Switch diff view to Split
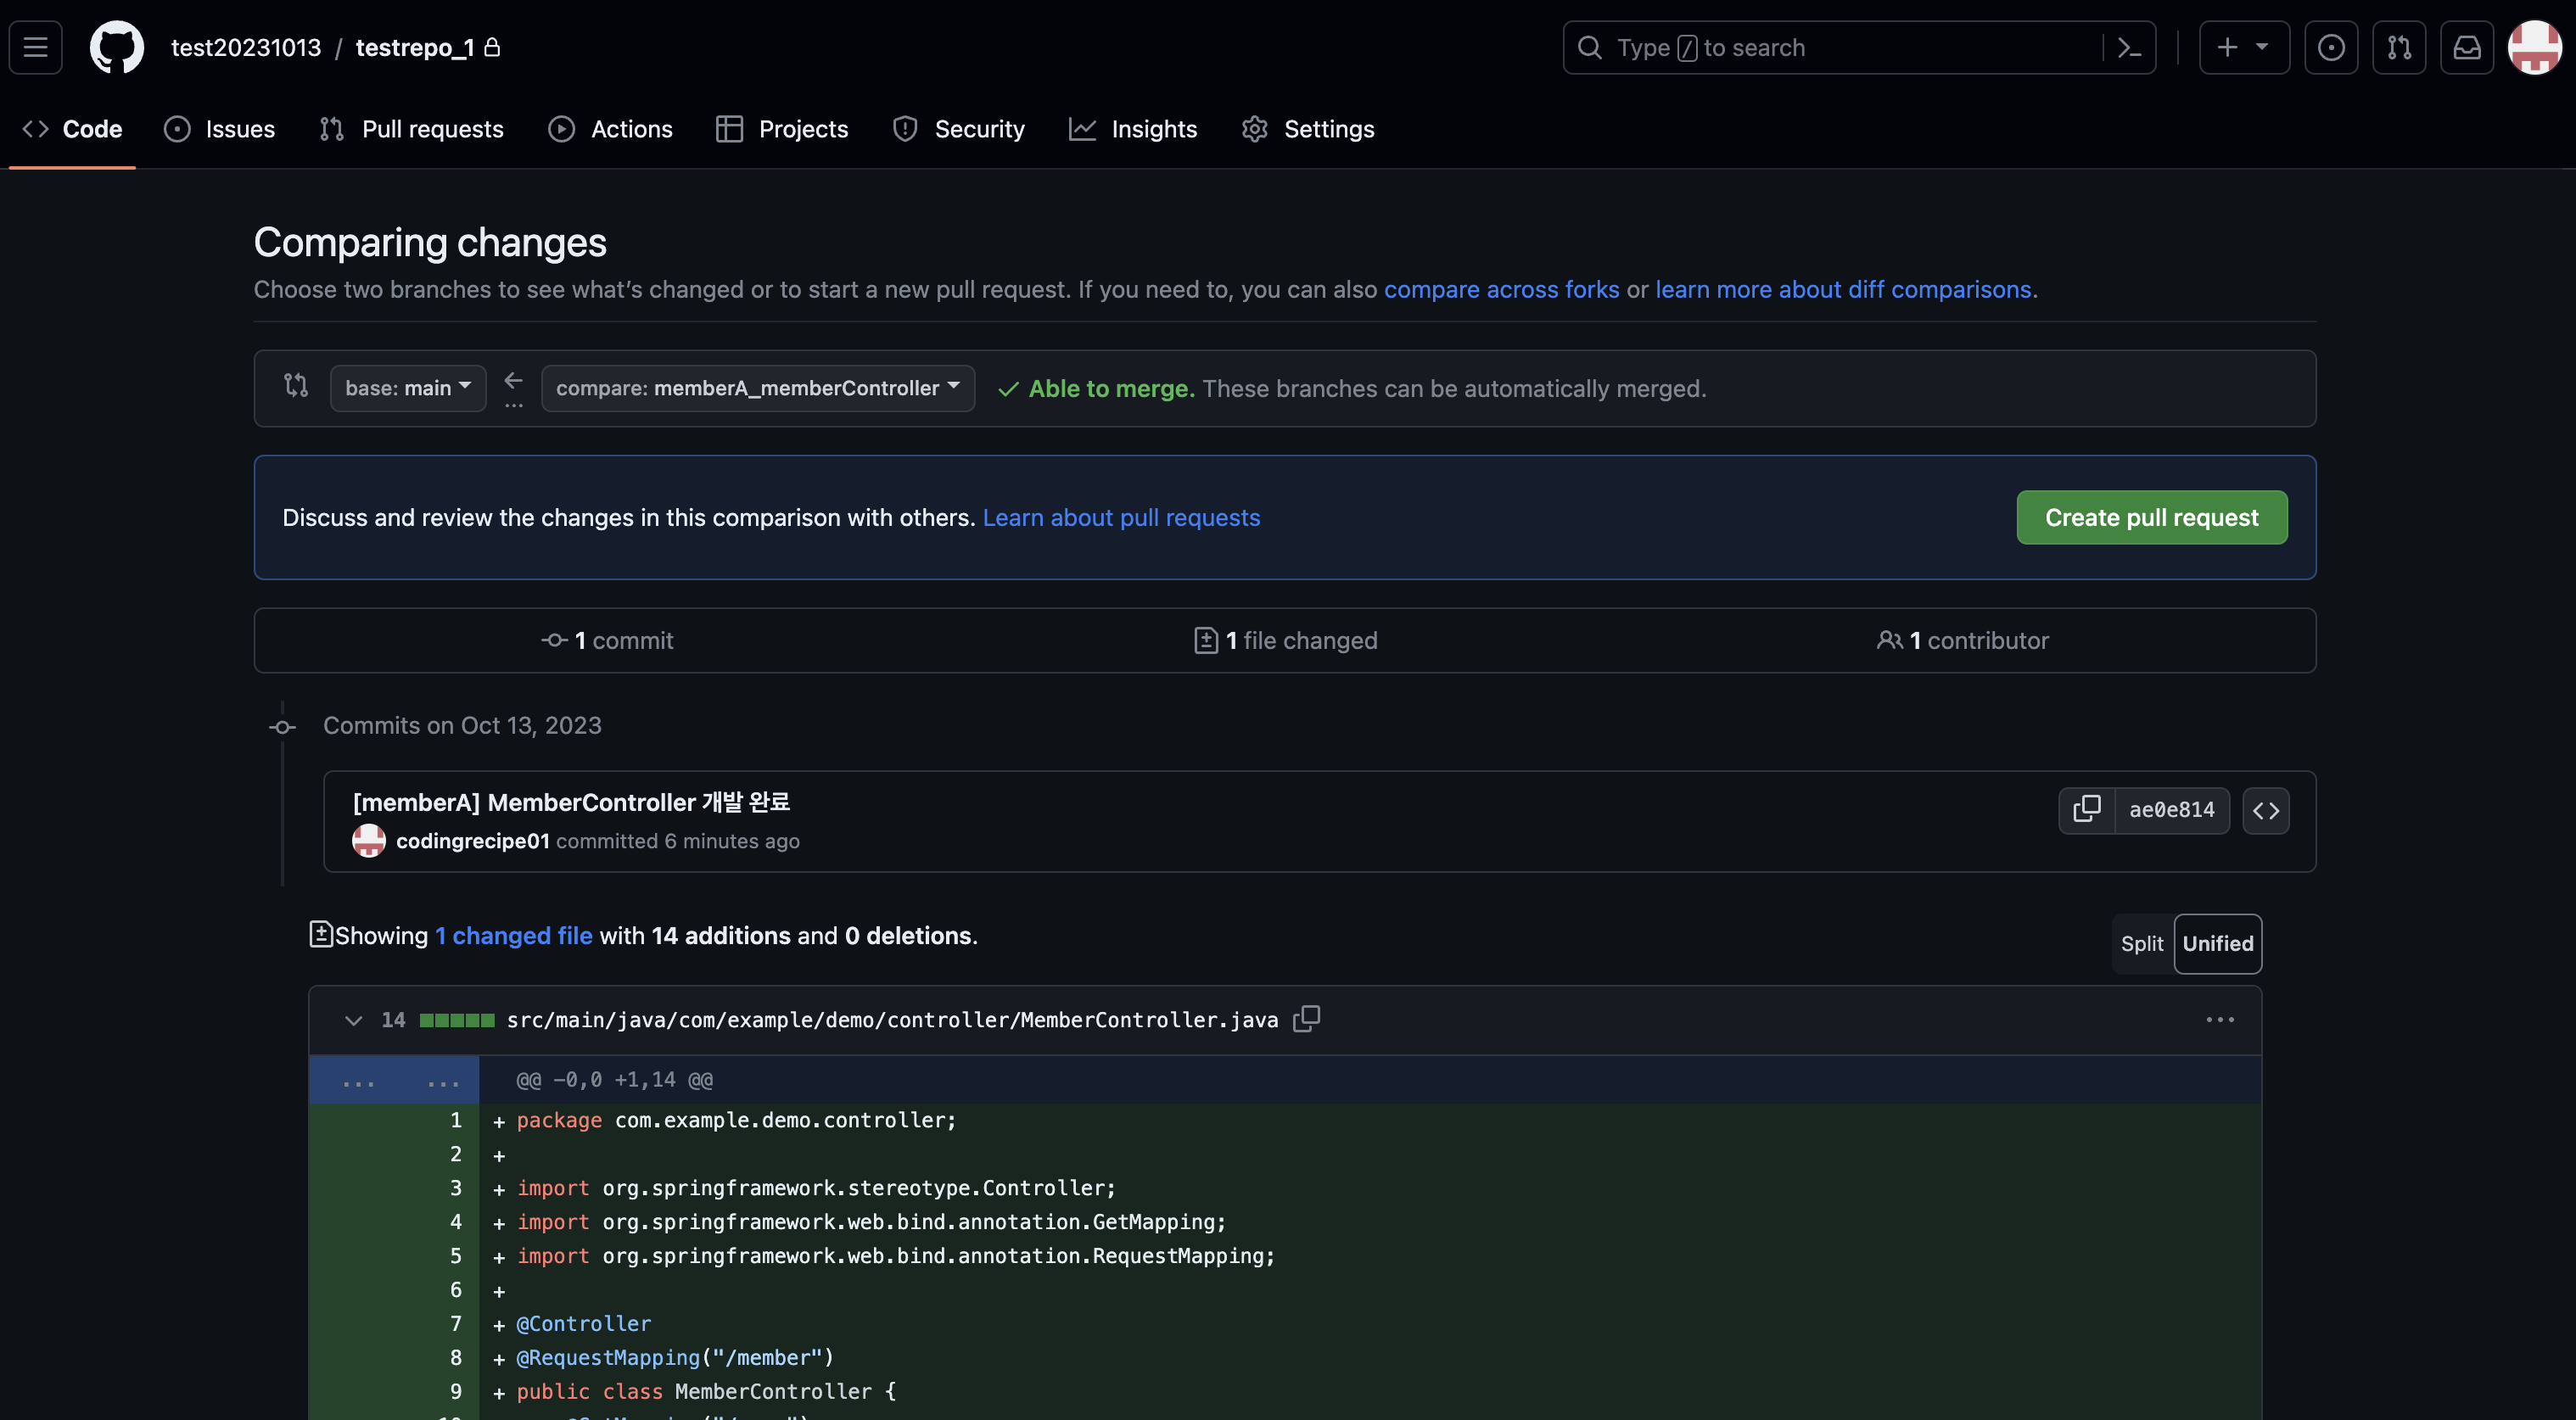Image resolution: width=2576 pixels, height=1420 pixels. coord(2141,943)
